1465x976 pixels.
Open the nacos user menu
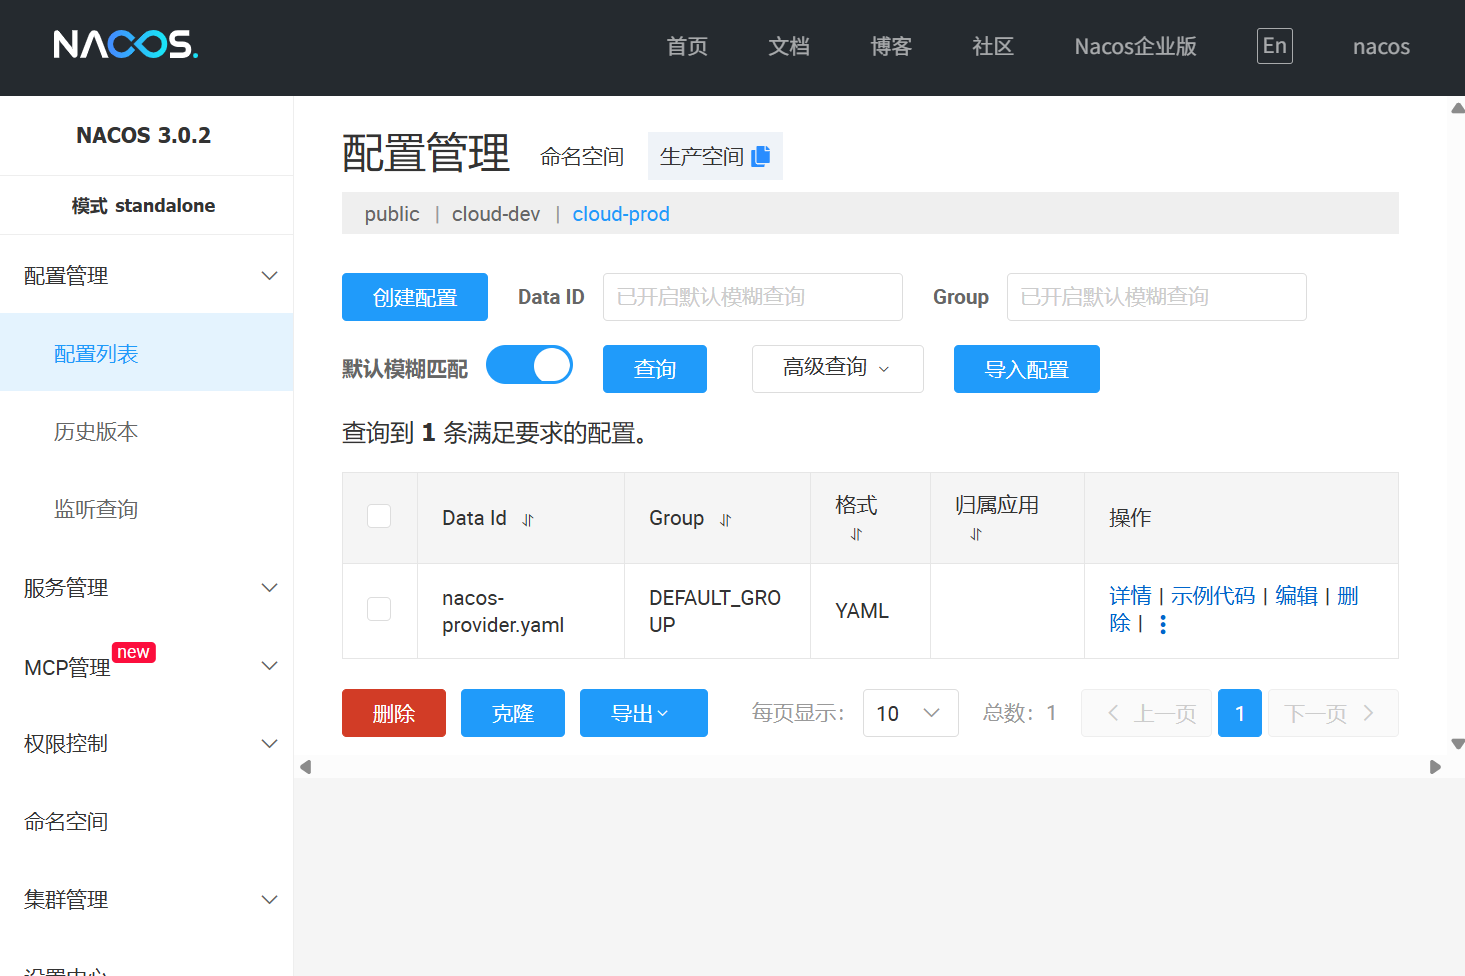tap(1381, 46)
